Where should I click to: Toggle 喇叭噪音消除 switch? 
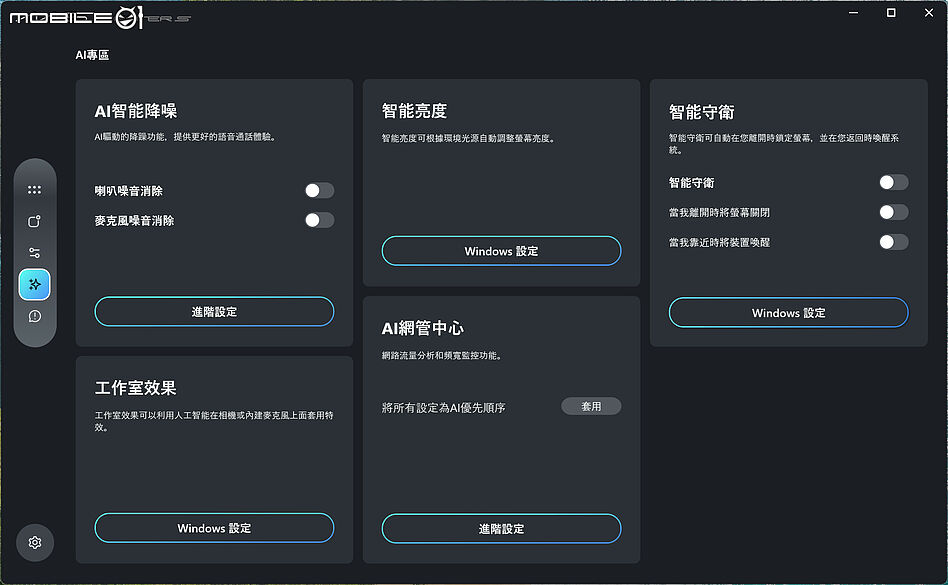(319, 191)
